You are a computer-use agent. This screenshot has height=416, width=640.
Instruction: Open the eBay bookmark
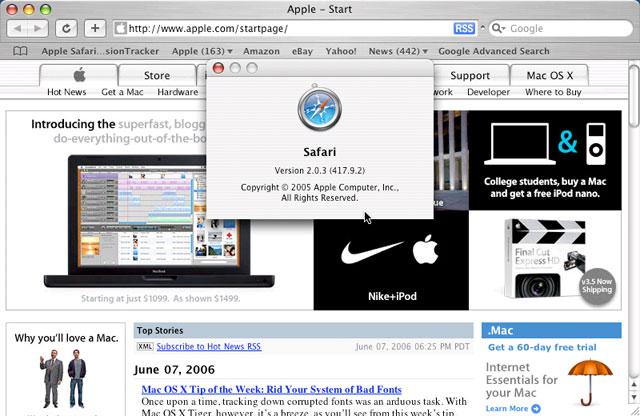302,51
